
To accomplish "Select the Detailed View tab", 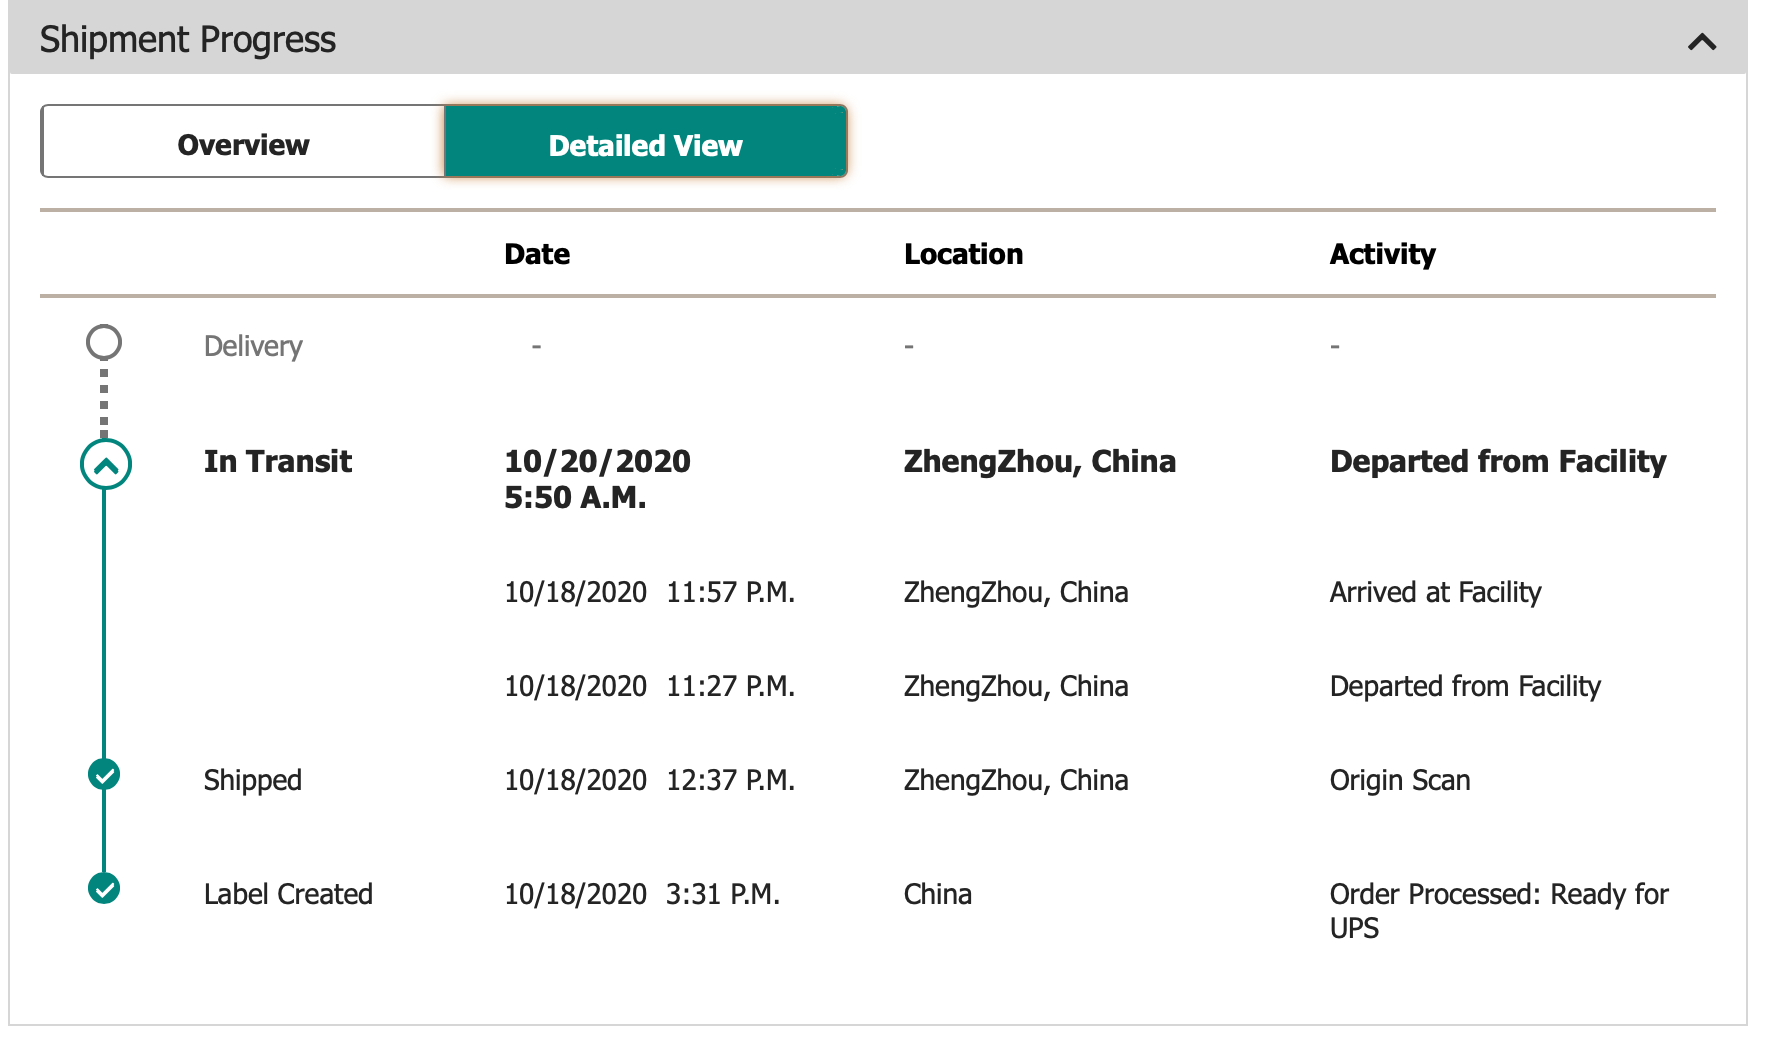I will 645,144.
